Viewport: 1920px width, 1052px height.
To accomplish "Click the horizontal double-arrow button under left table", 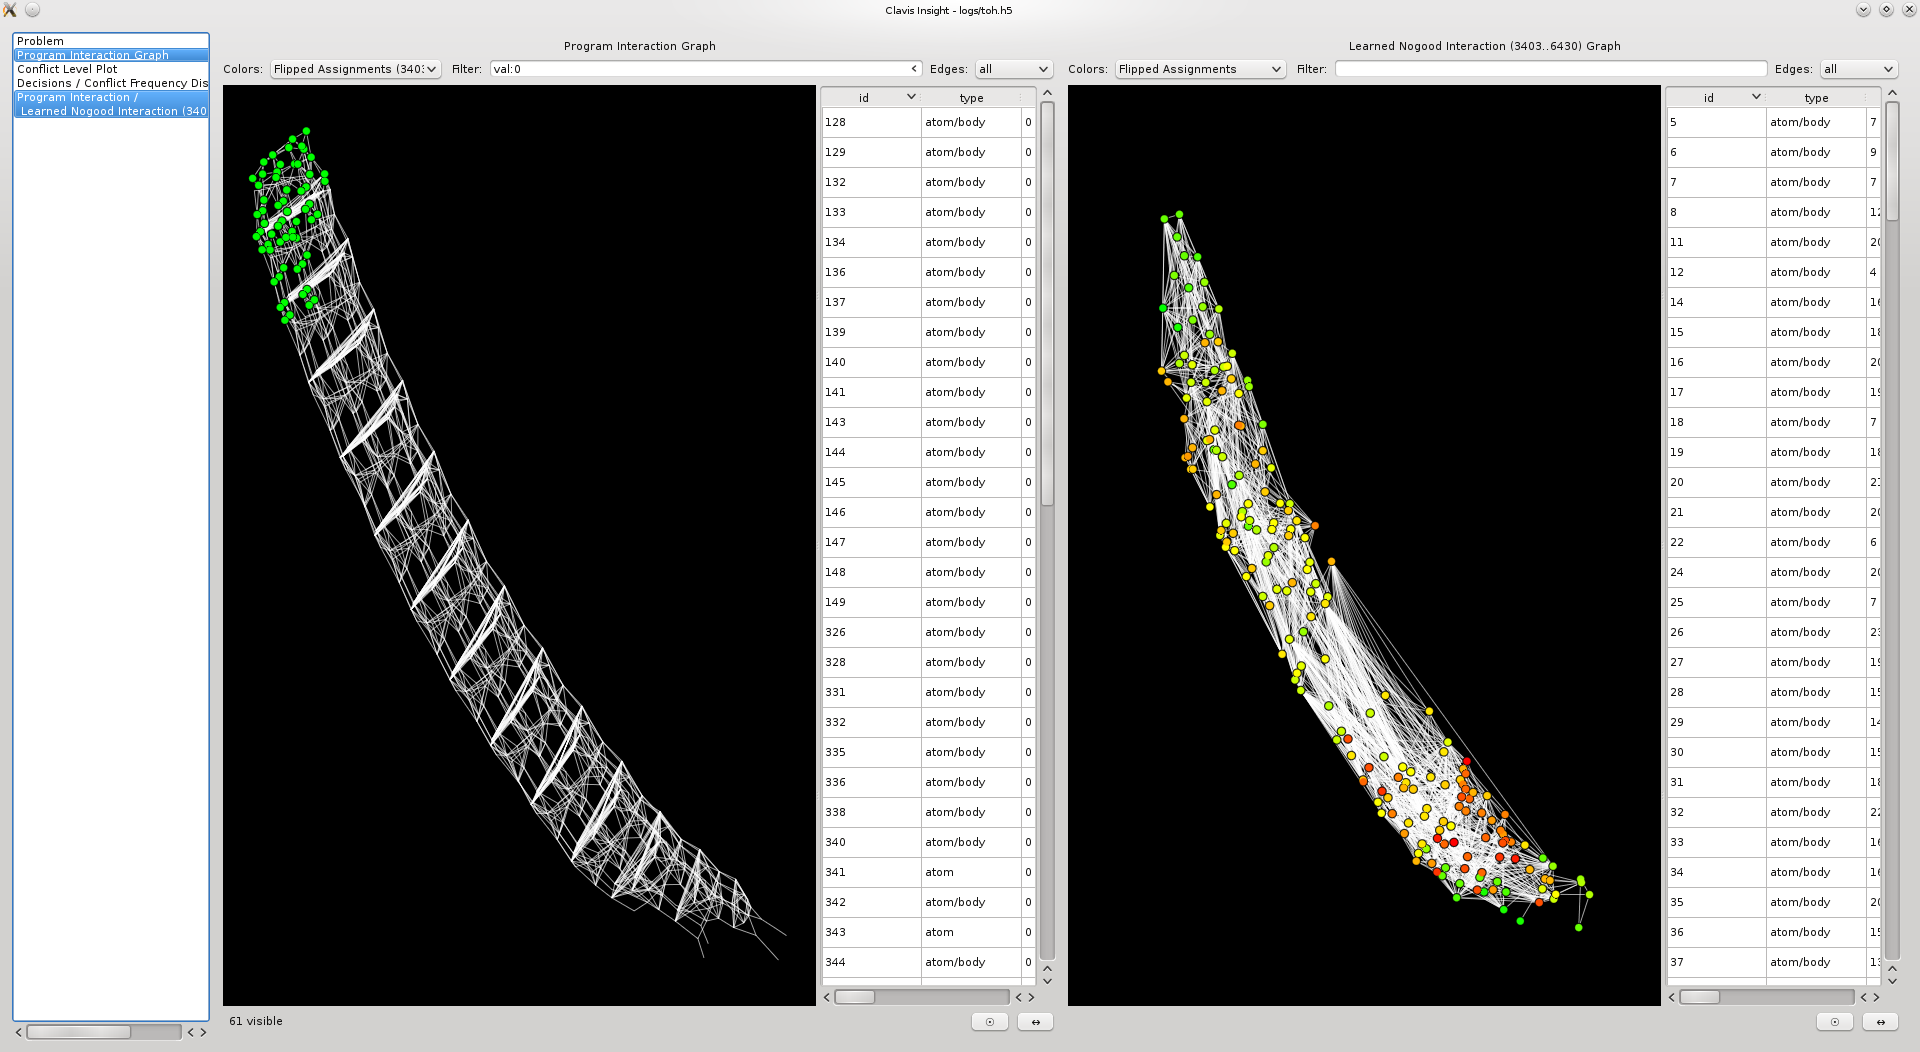I will (1035, 1022).
